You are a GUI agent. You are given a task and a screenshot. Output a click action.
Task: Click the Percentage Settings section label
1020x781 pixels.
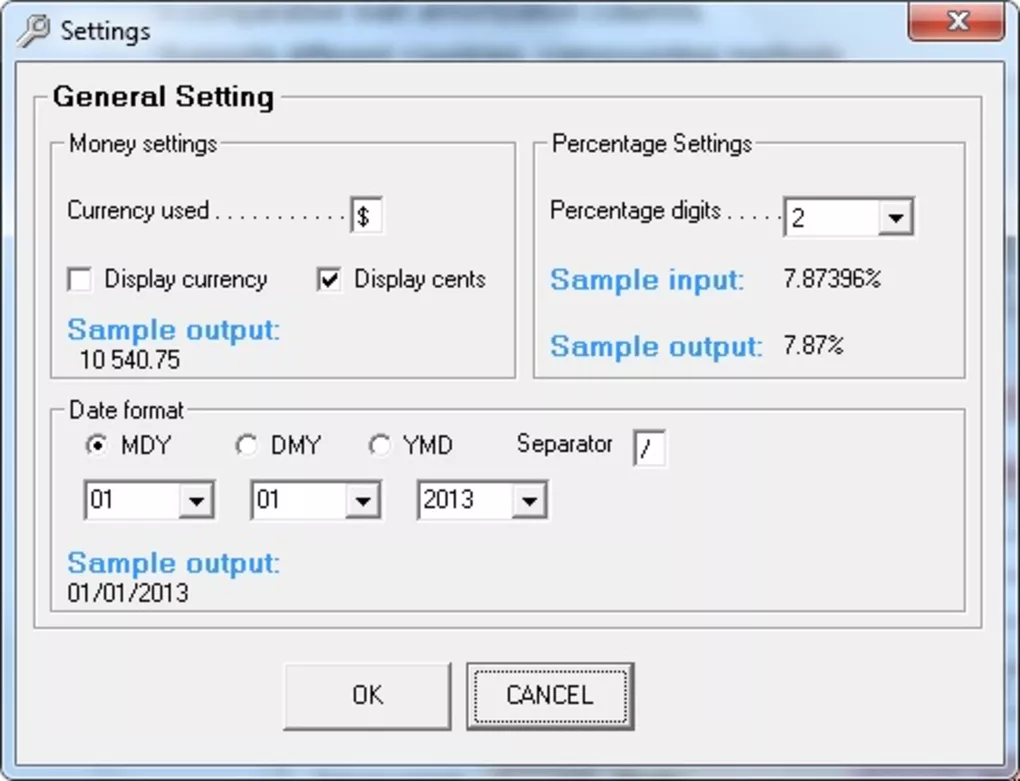pyautogui.click(x=651, y=144)
